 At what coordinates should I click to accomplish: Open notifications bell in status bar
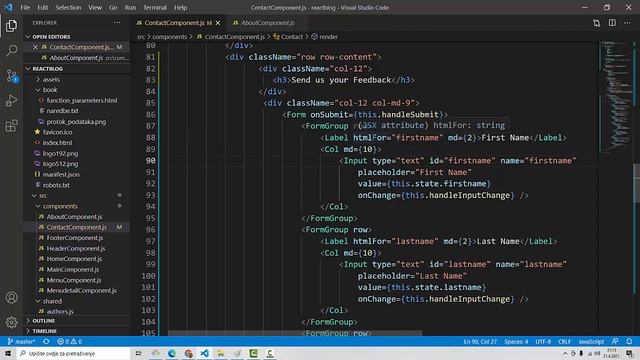click(629, 342)
